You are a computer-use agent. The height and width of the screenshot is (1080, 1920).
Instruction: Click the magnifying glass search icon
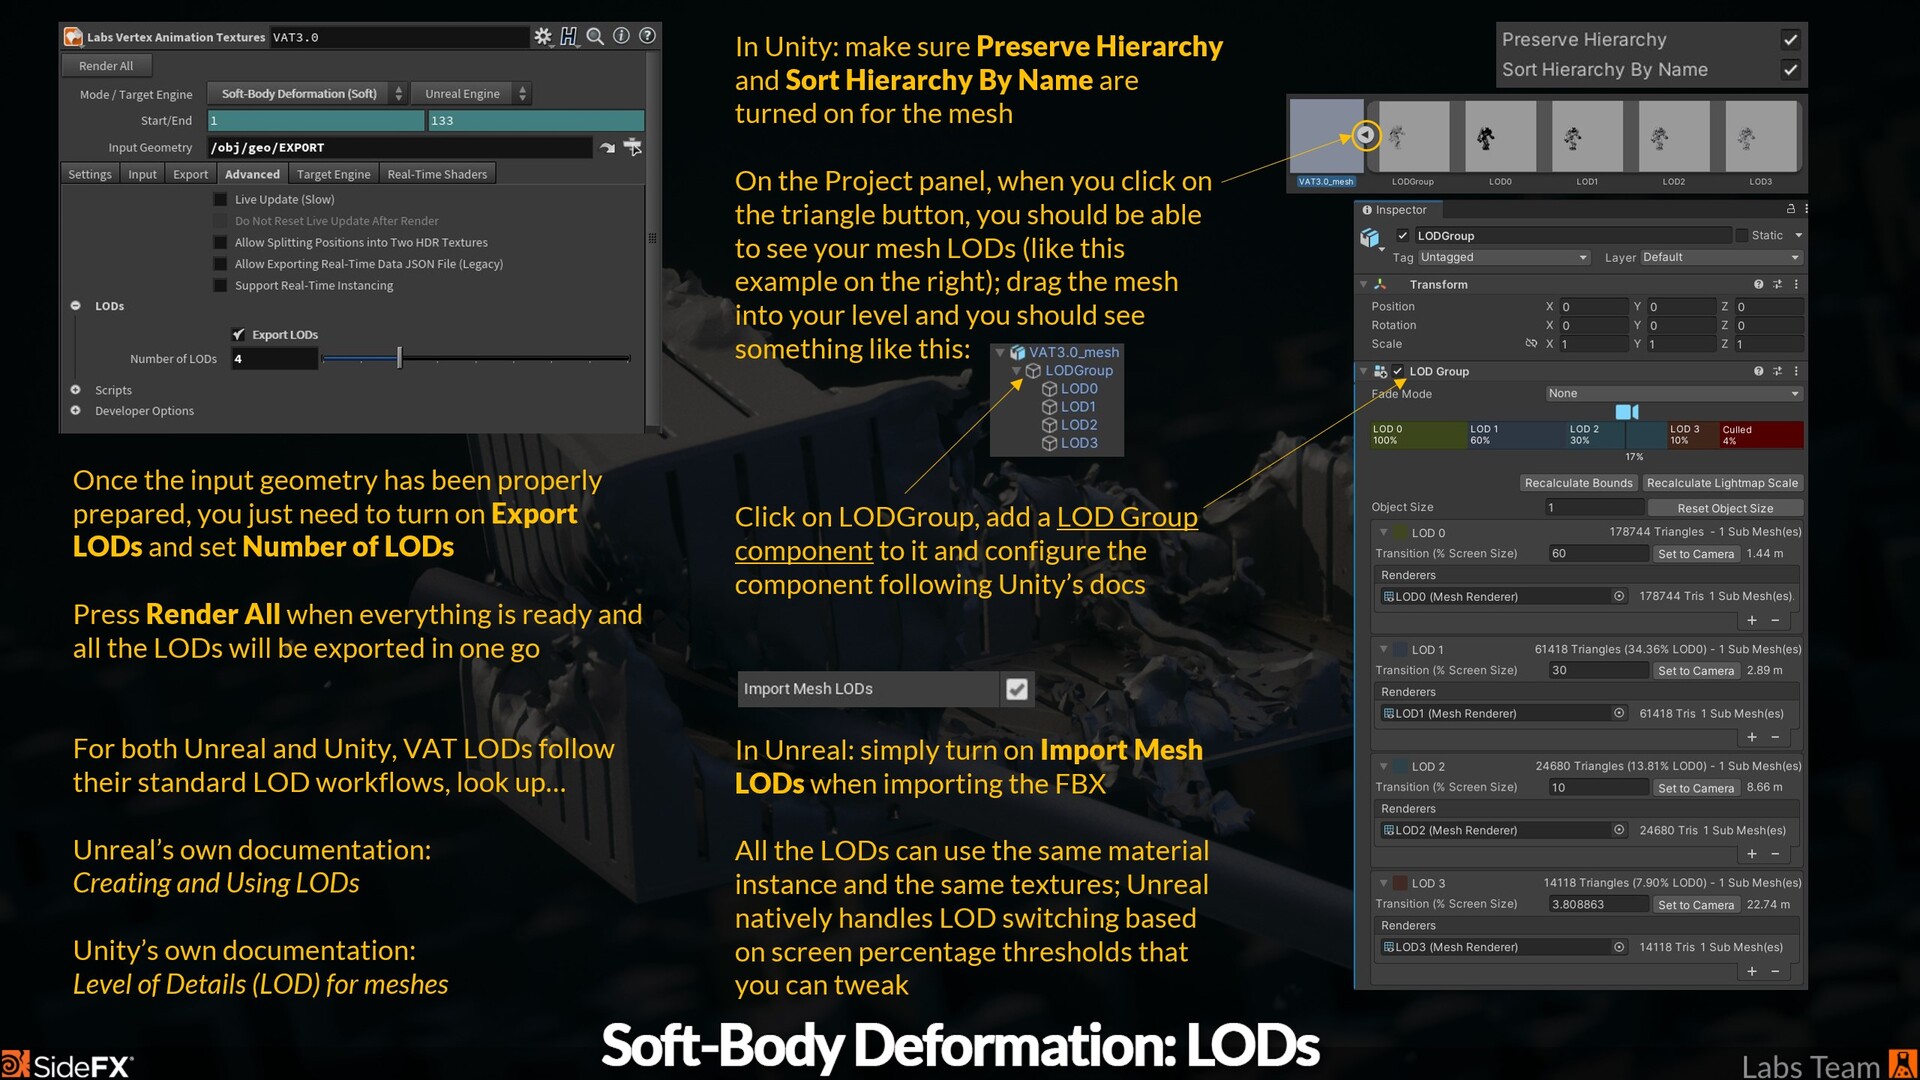click(595, 36)
